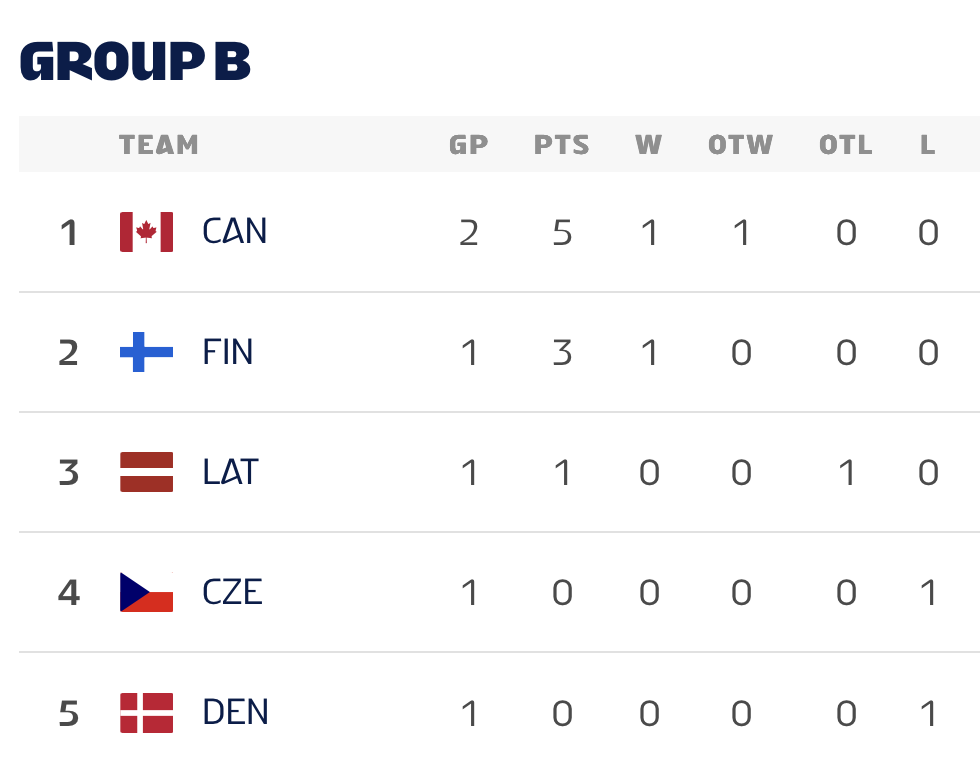Click the OTL column header
This screenshot has width=980, height=772.
tap(846, 145)
